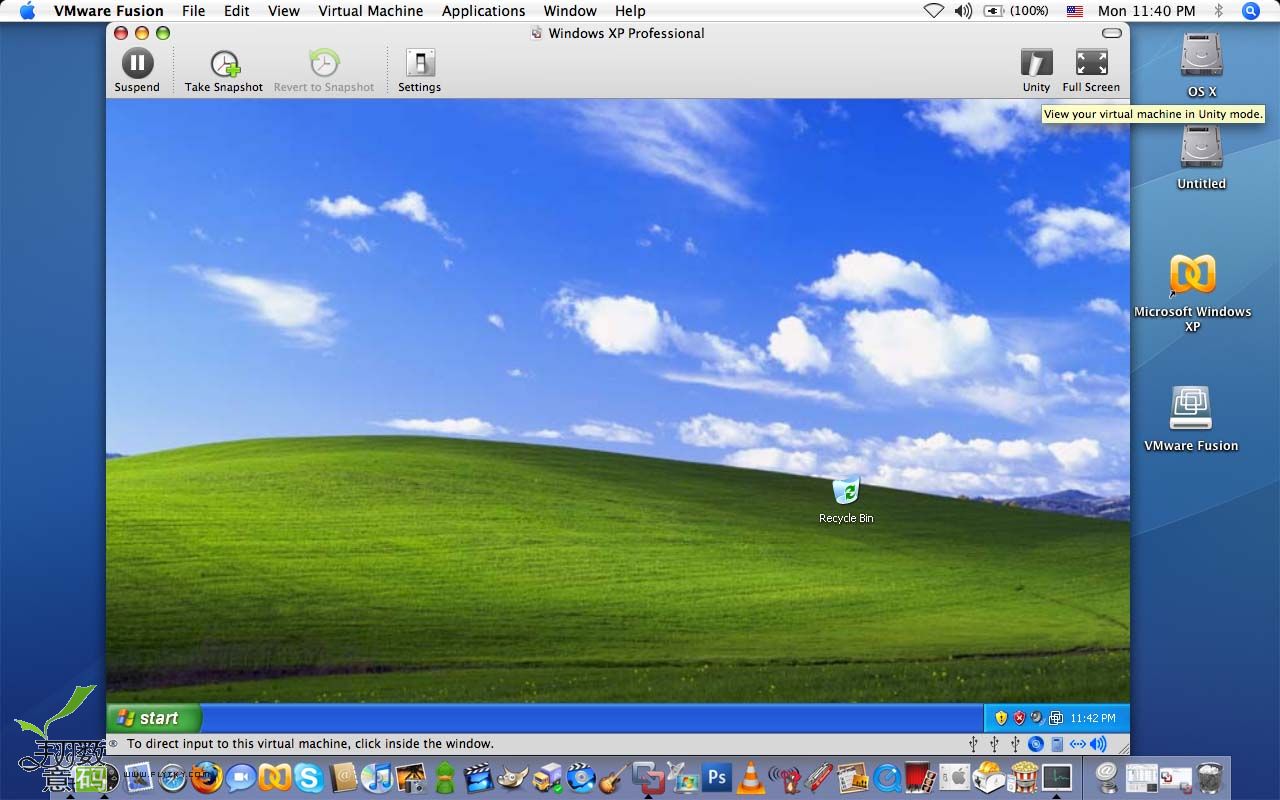This screenshot has width=1280, height=800.
Task: Open Firefox from the Dock
Action: [x=206, y=777]
